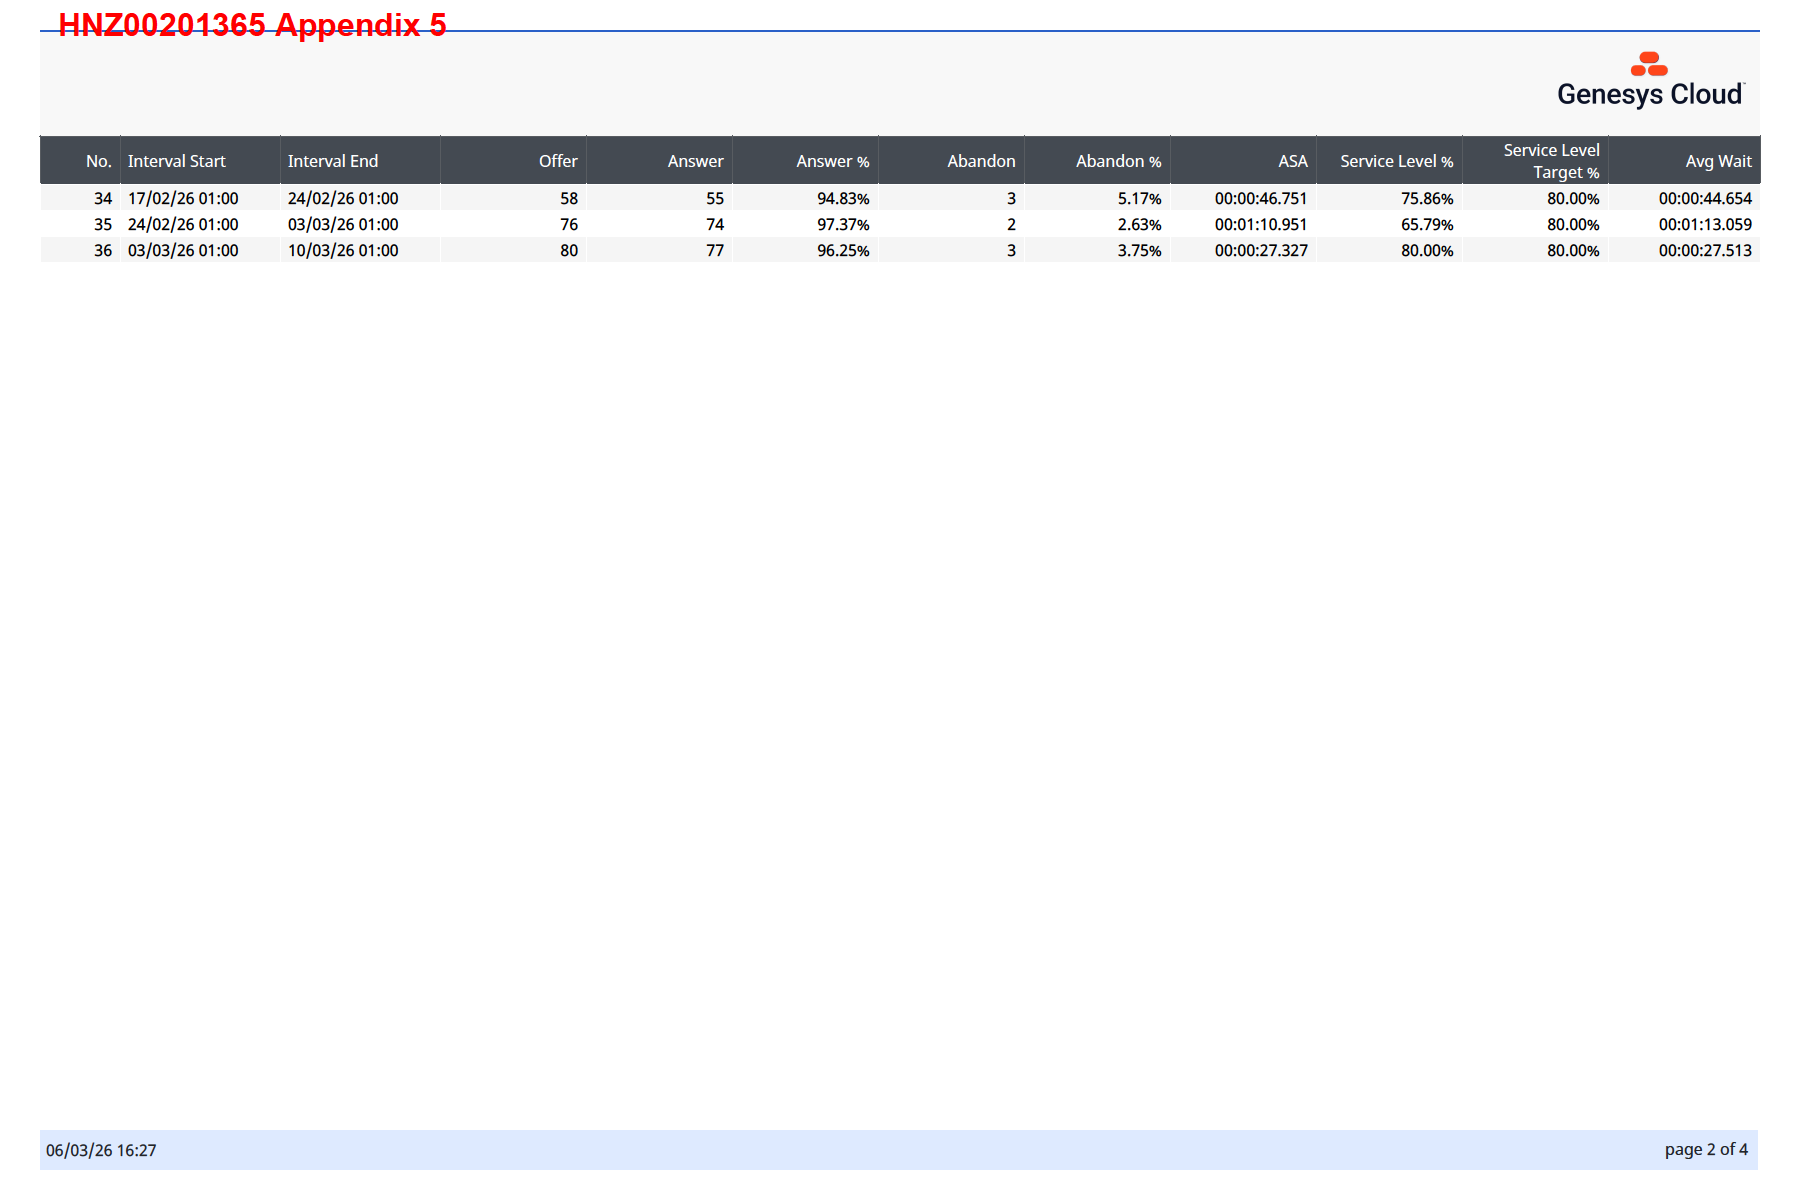
Task: Click row number 34 cell
Action: tap(102, 198)
